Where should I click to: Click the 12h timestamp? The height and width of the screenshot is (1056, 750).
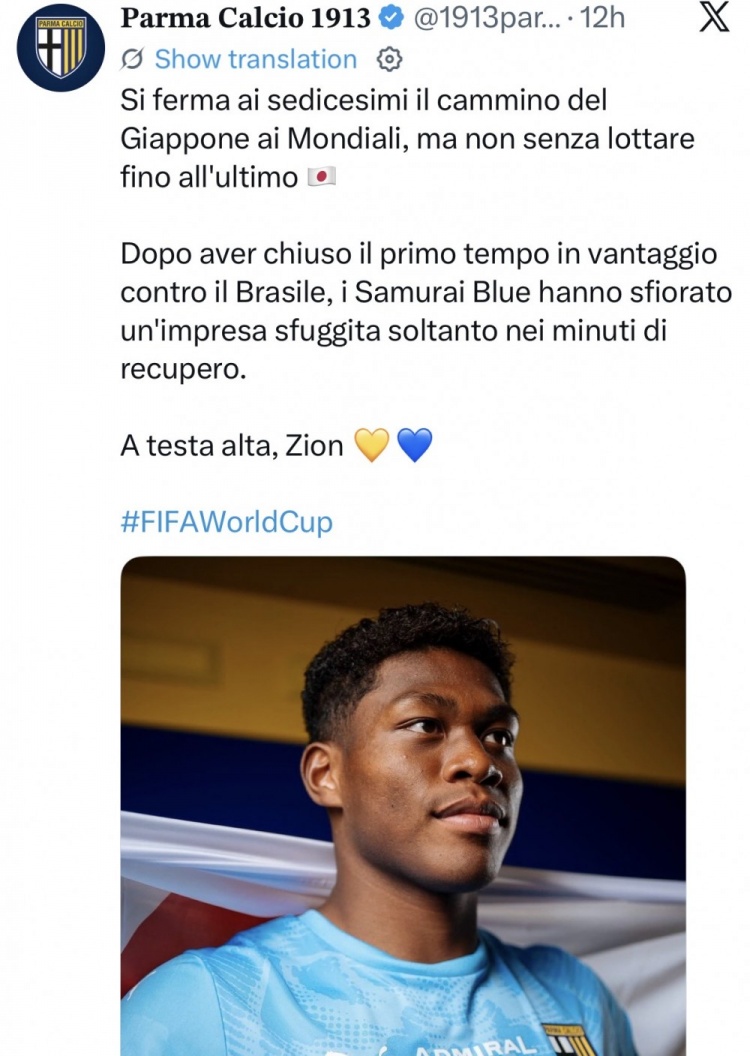[603, 18]
